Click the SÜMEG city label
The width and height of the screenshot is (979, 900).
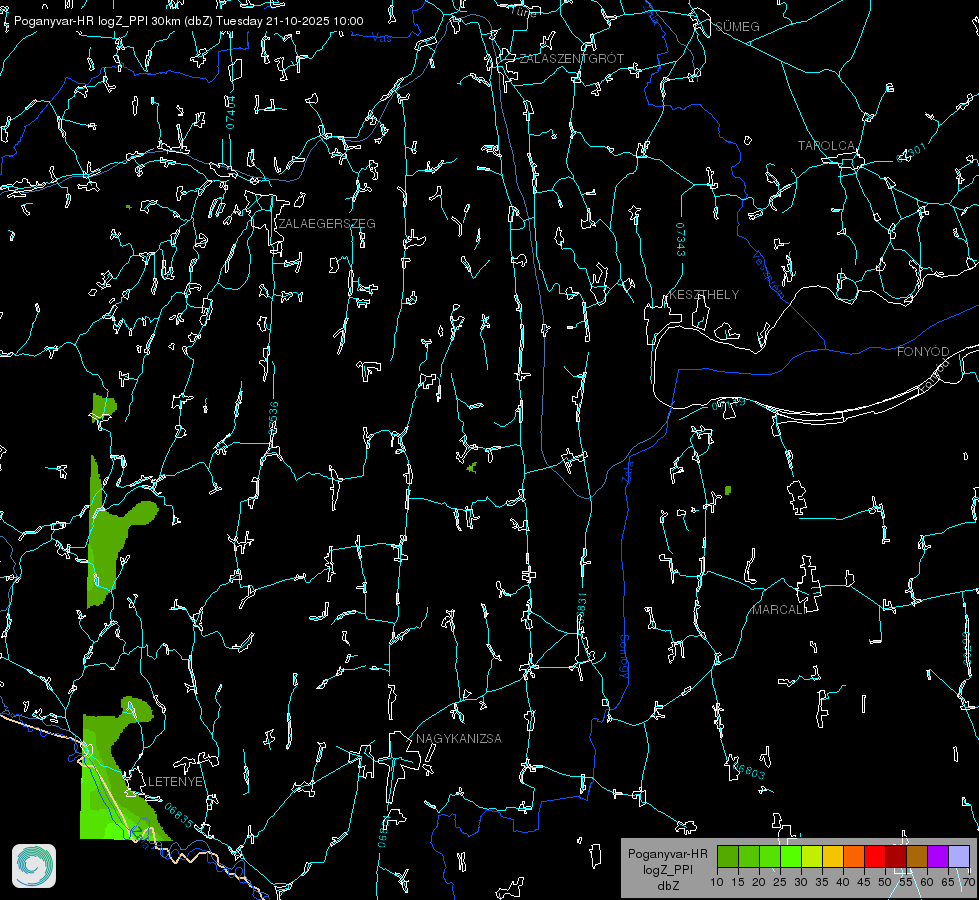[737, 26]
